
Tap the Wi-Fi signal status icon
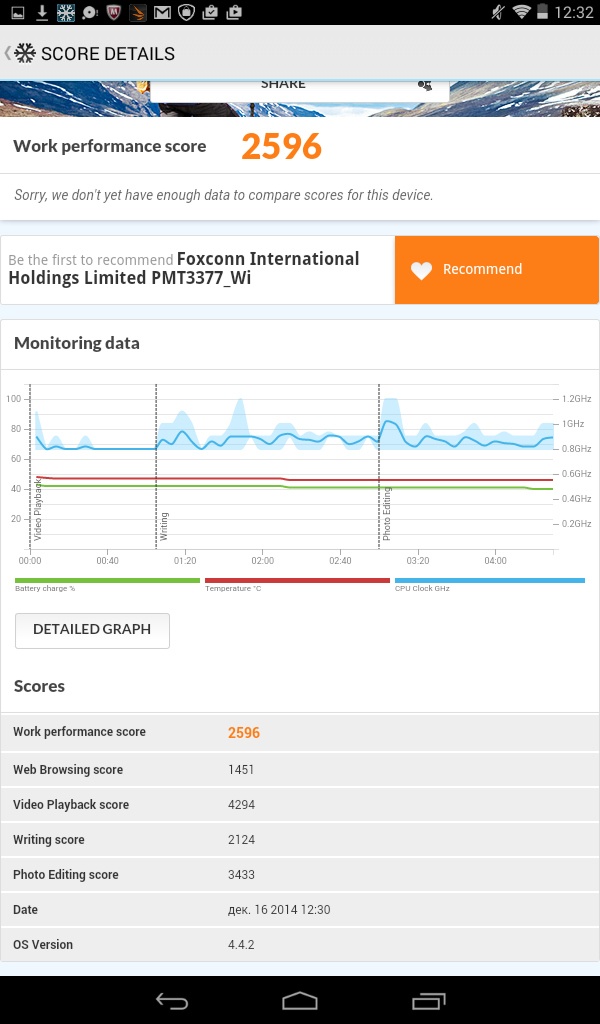521,12
